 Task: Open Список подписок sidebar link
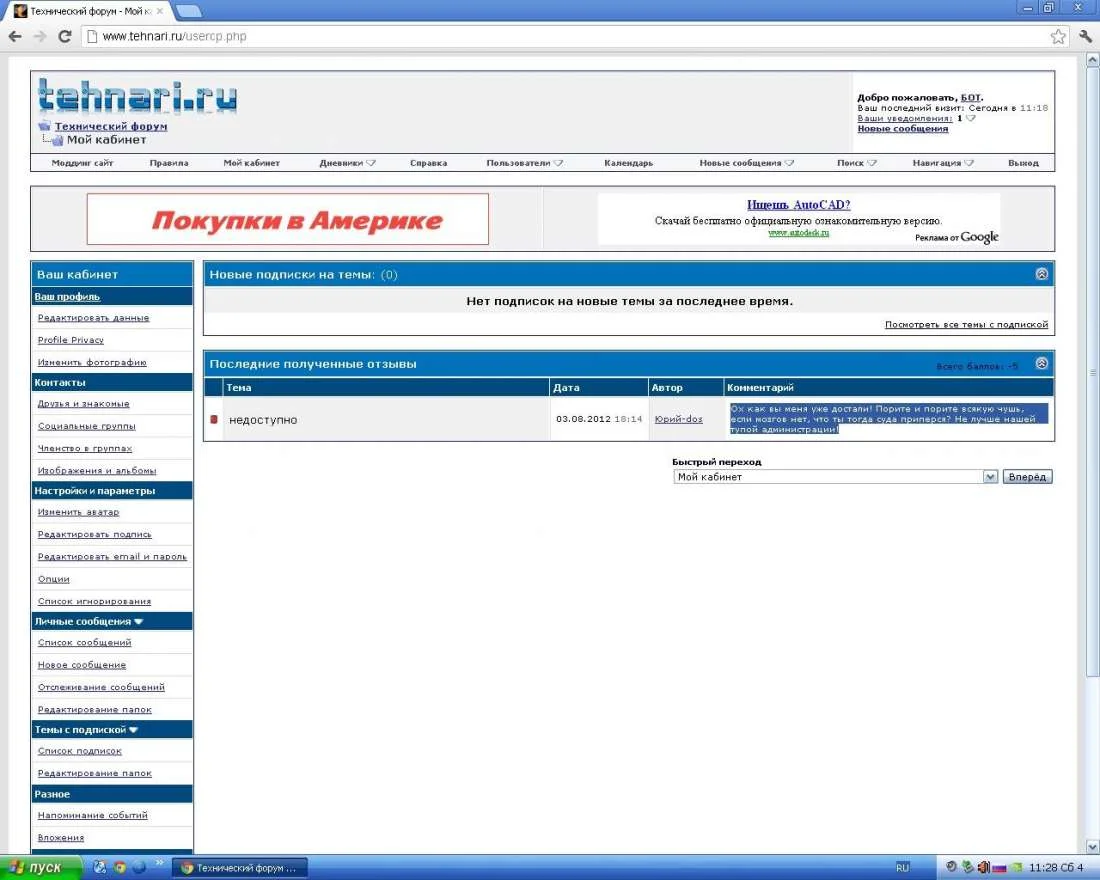(x=80, y=751)
